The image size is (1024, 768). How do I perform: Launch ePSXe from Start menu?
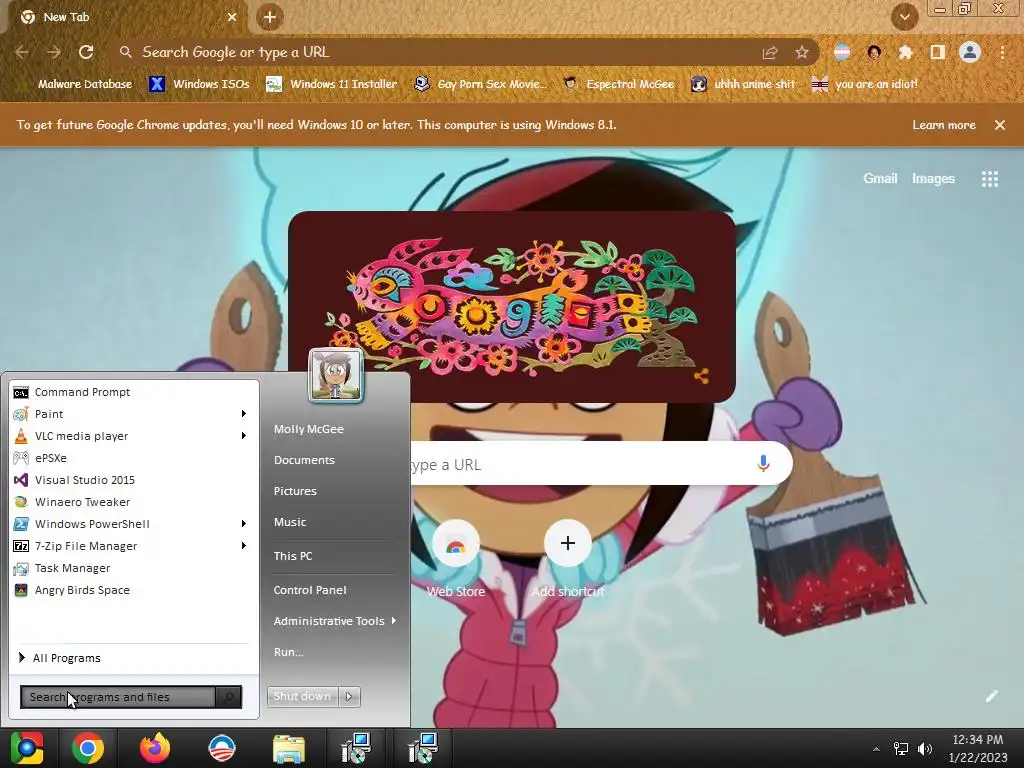pos(134,458)
